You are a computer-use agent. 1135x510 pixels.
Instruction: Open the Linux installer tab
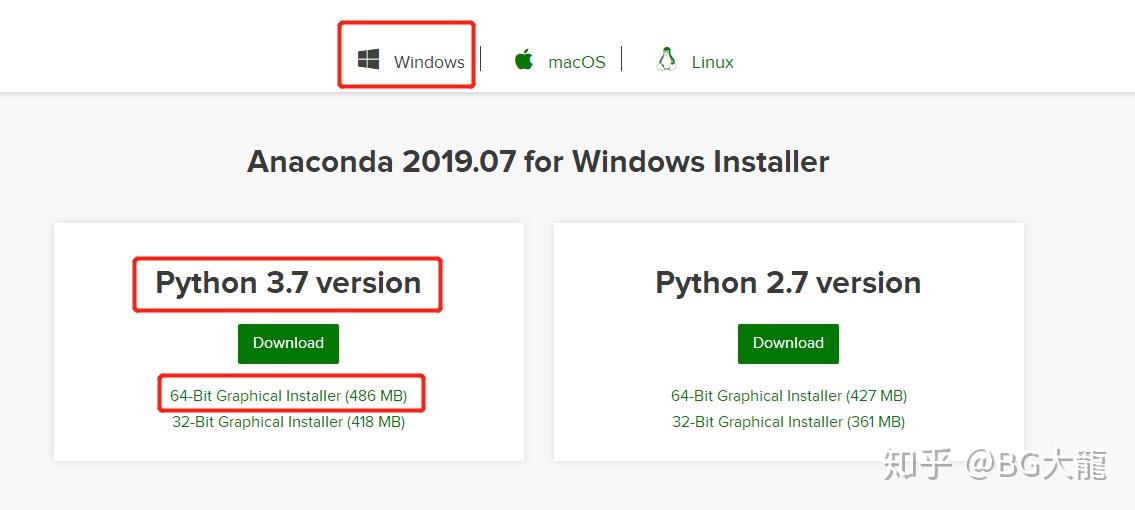click(x=712, y=62)
